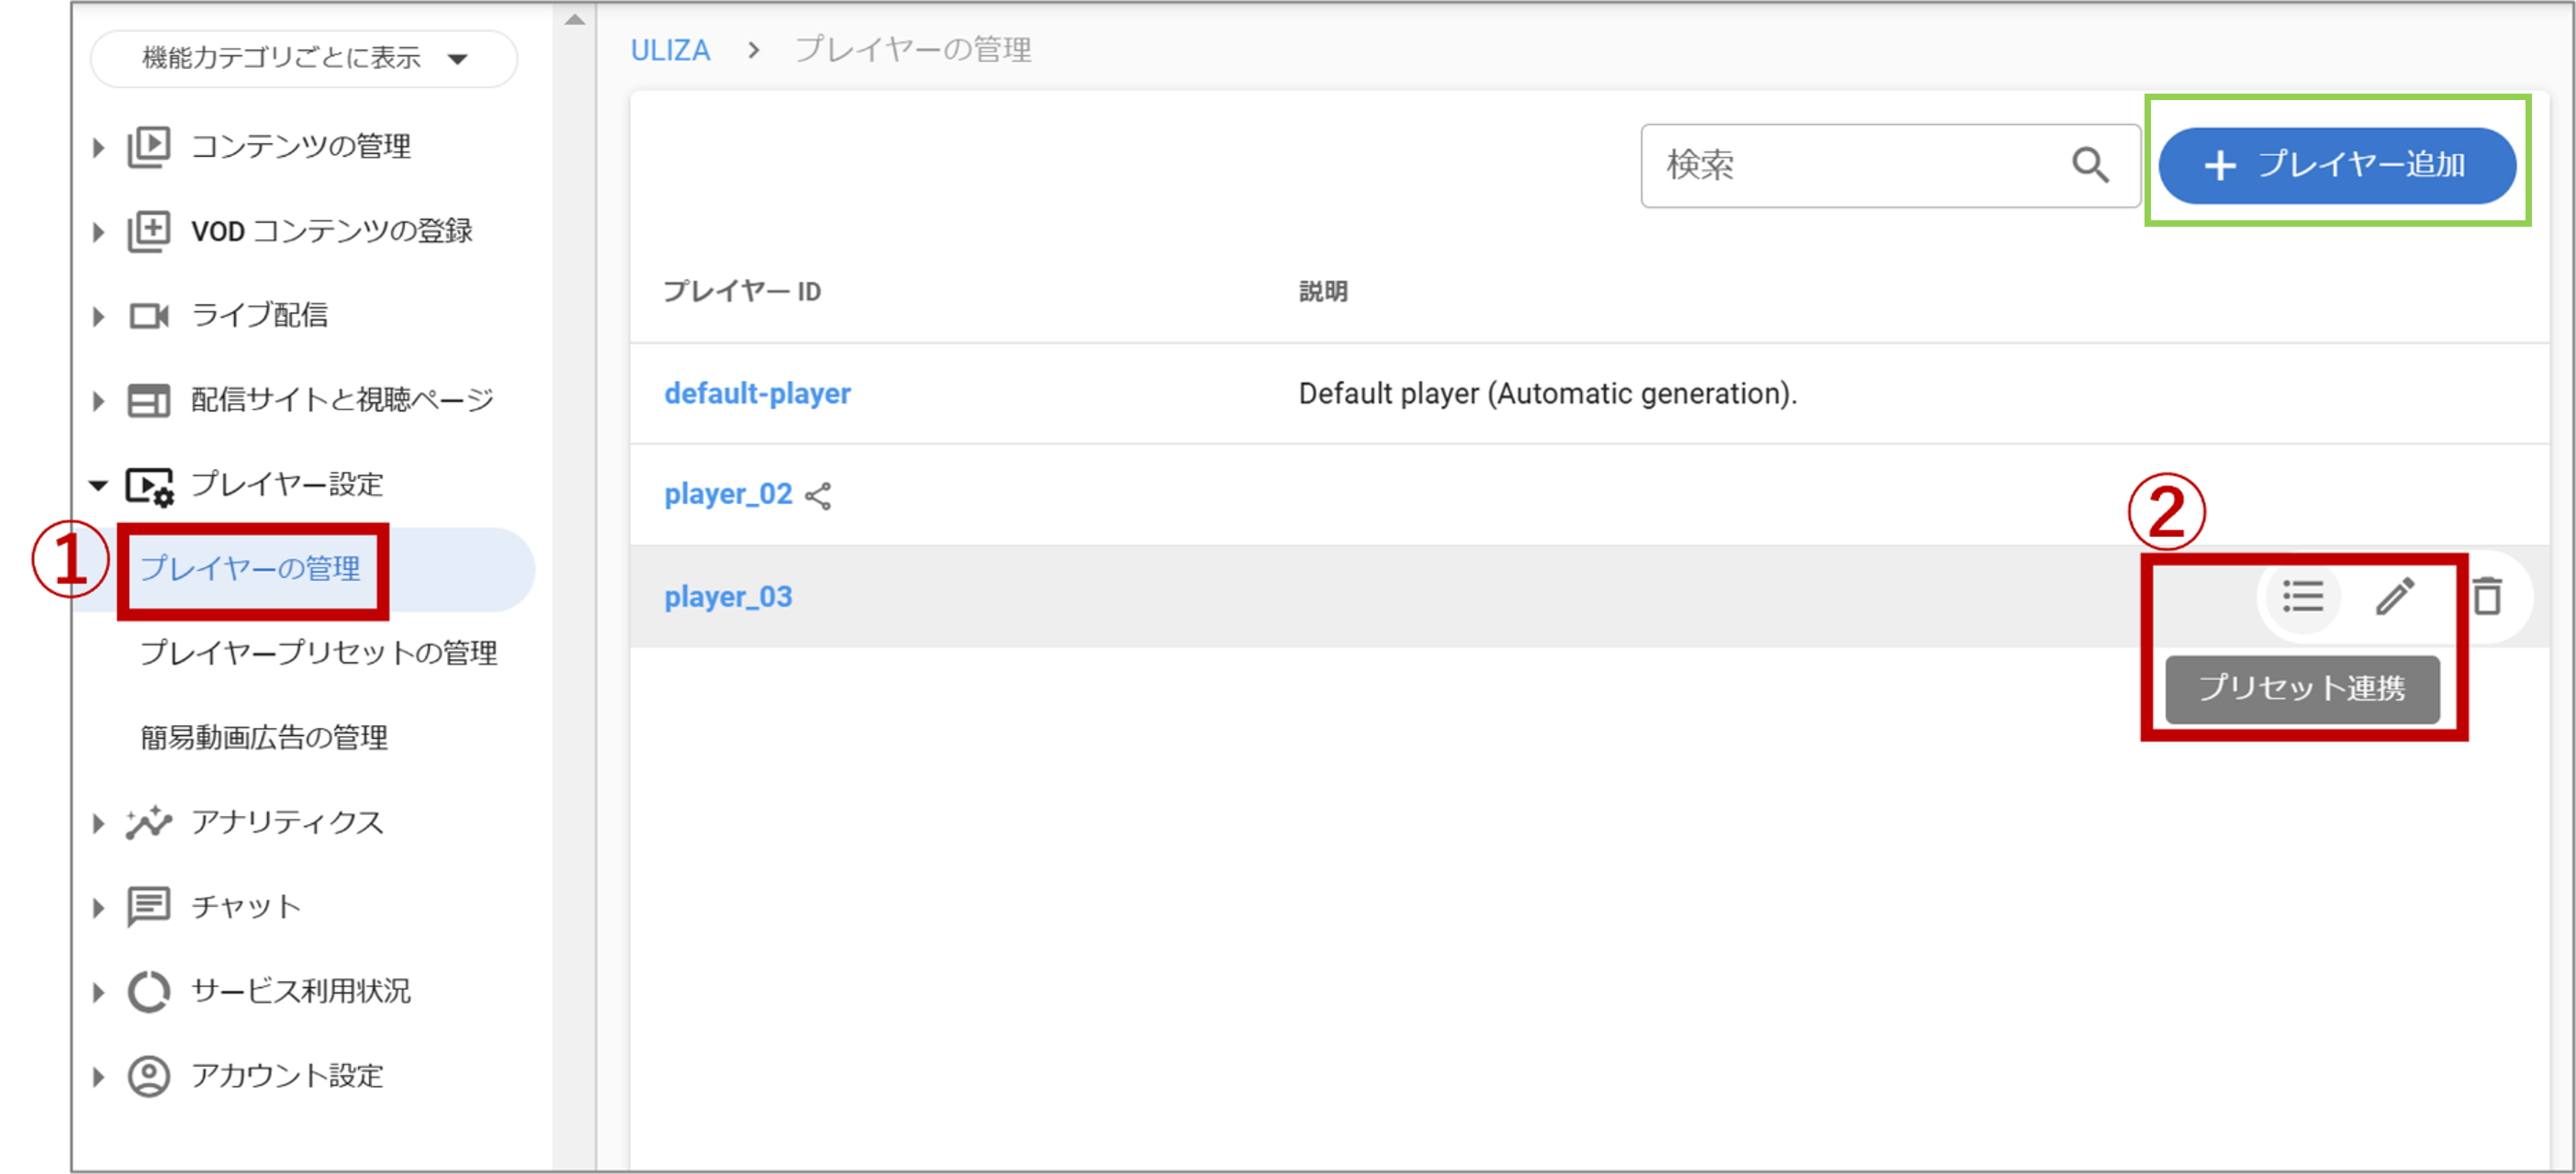Viewport: 2576px width, 1174px height.
Task: Click the share icon beside player_02
Action: (818, 497)
